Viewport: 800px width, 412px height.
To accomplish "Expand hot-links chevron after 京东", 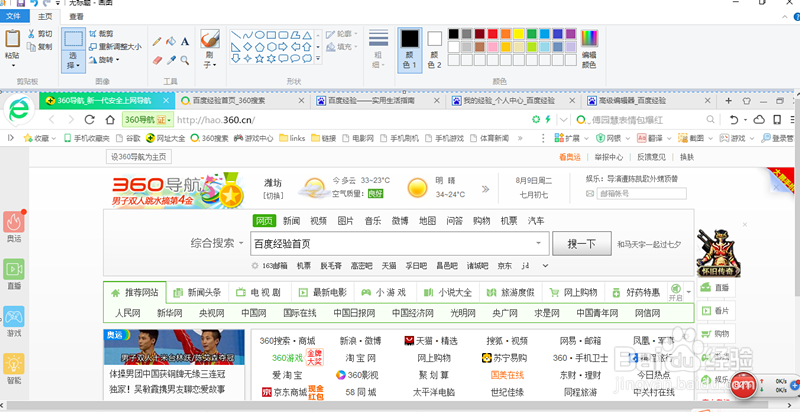I will point(545,266).
